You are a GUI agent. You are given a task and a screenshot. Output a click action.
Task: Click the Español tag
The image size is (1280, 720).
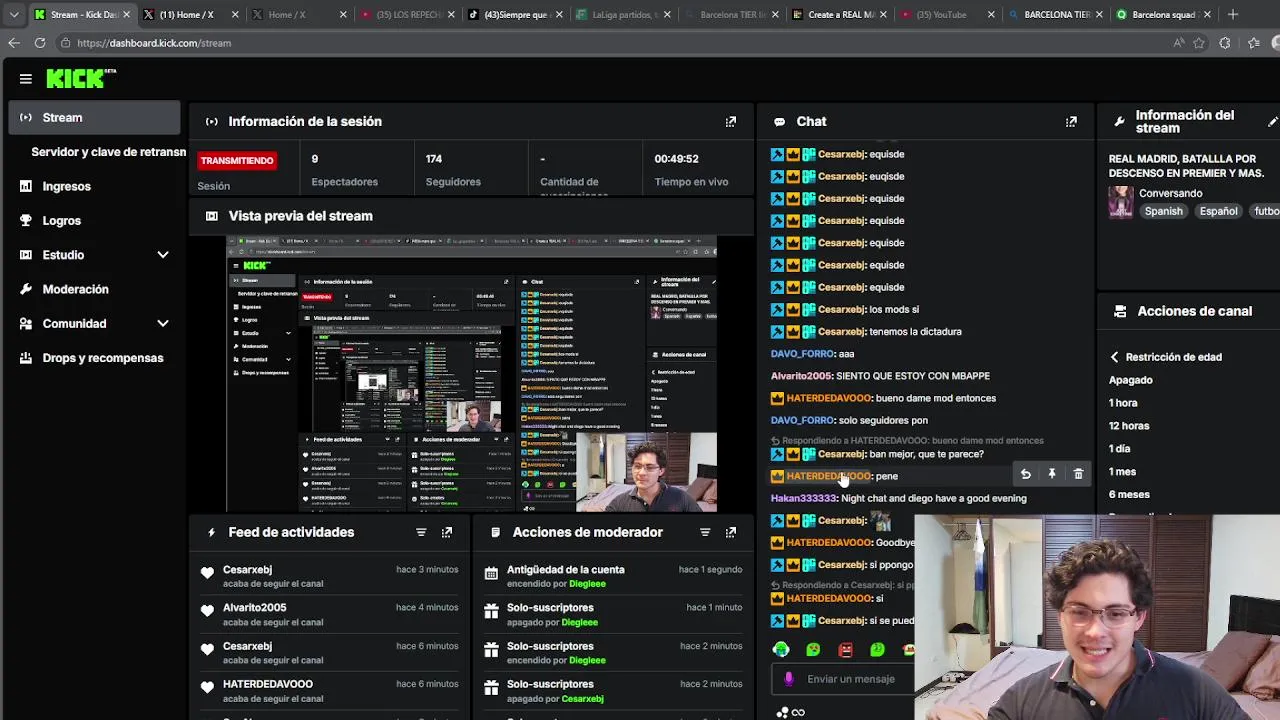click(1218, 211)
